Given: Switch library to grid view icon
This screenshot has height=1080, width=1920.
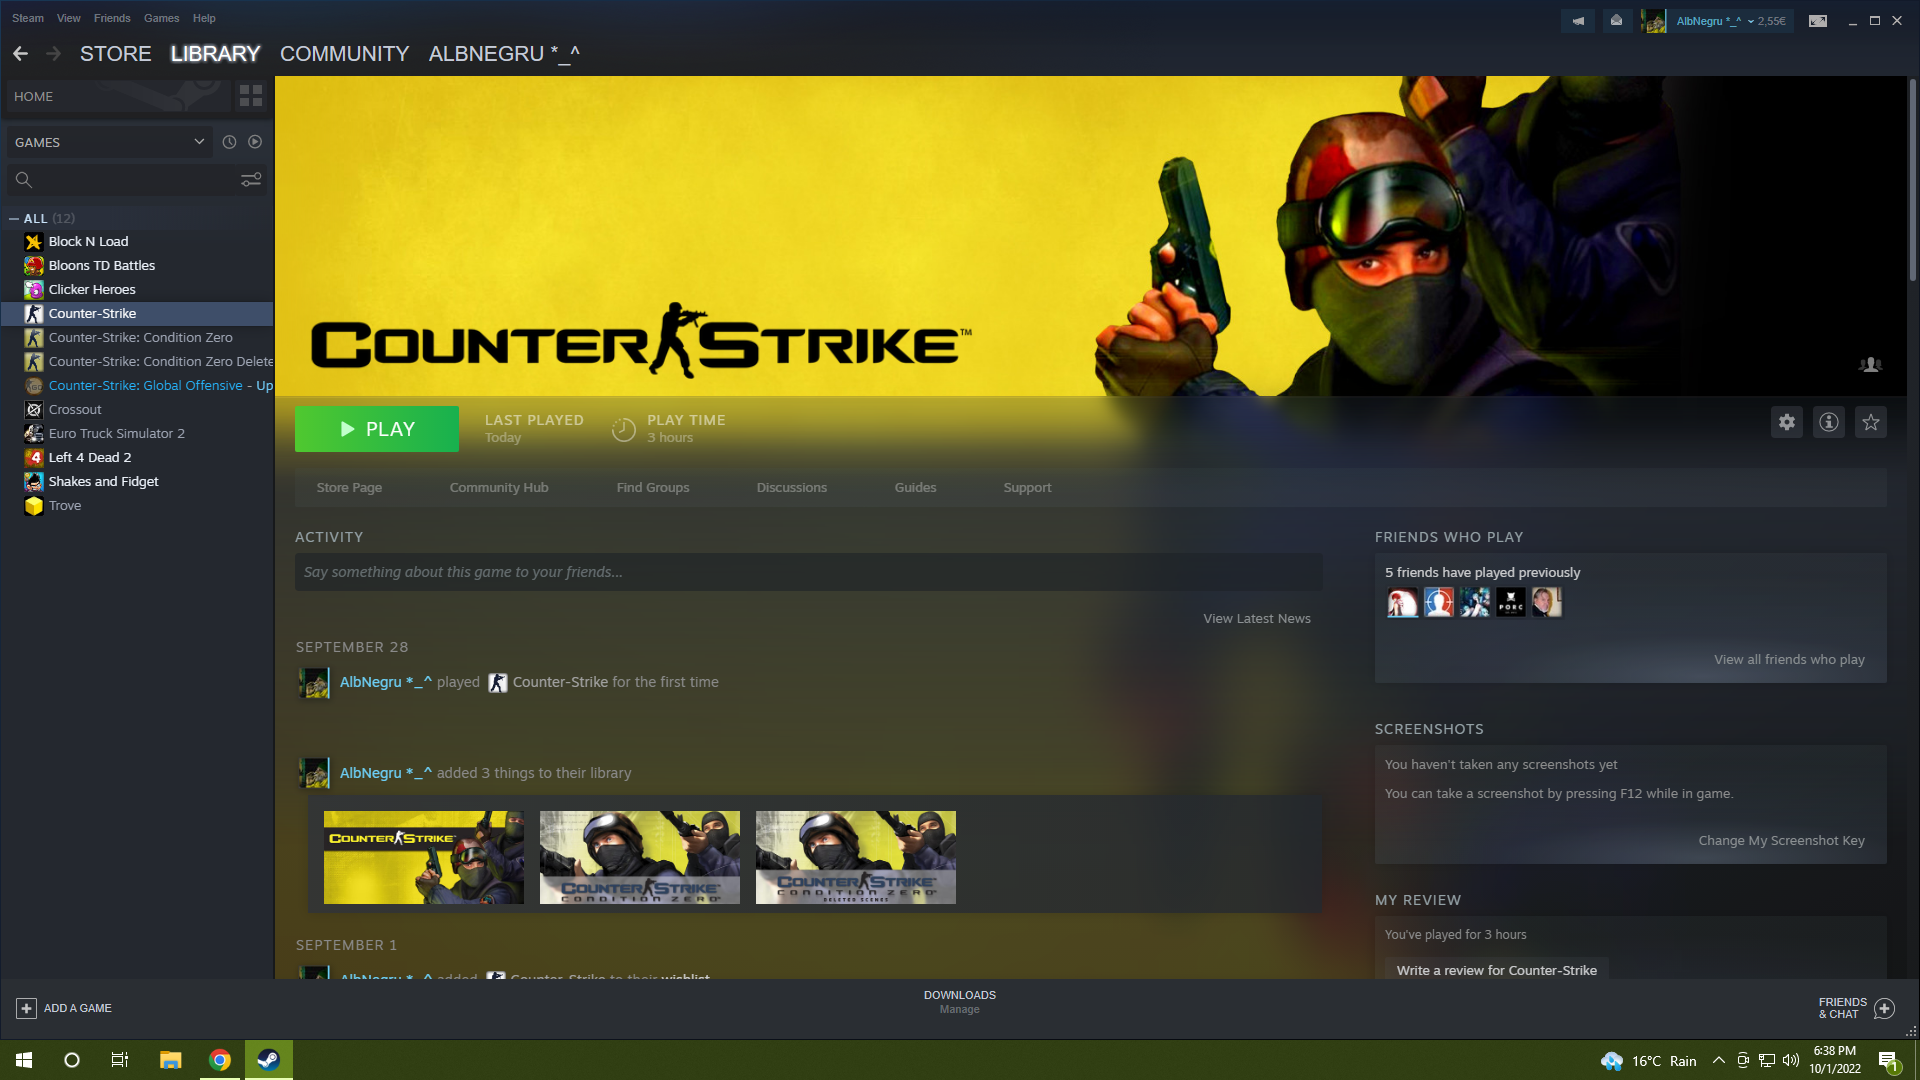Looking at the screenshot, I should (251, 96).
